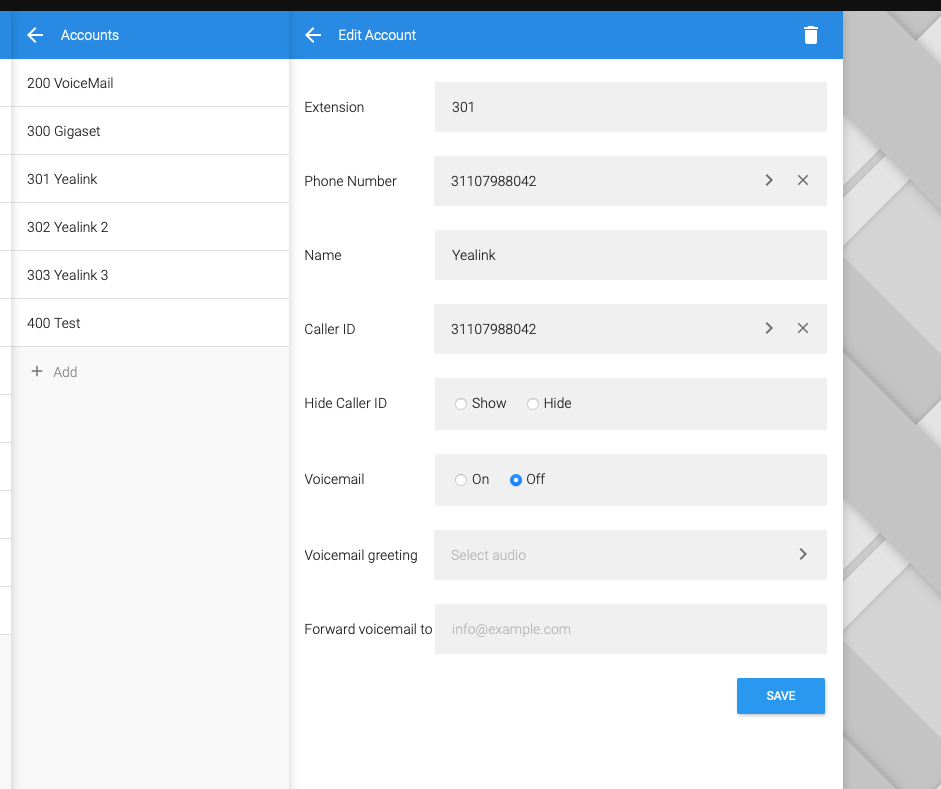Focus the Extension field showing 301
Viewport: 941px width, 789px height.
pyautogui.click(x=631, y=107)
